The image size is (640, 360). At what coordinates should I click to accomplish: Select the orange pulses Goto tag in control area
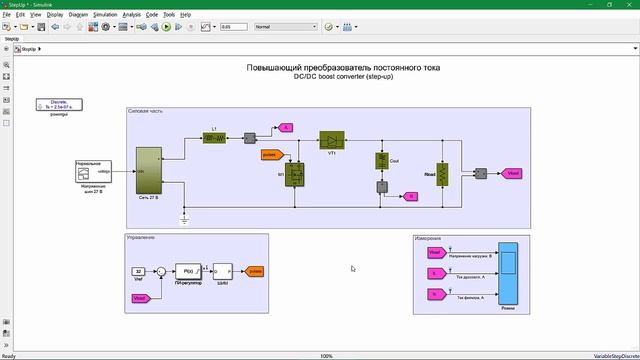coord(254,271)
